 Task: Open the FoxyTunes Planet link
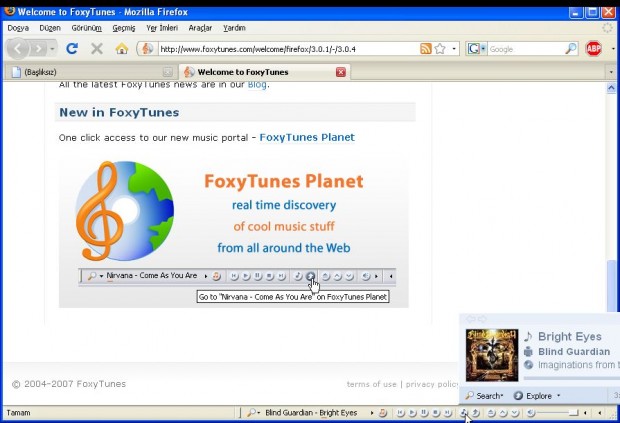coord(307,137)
